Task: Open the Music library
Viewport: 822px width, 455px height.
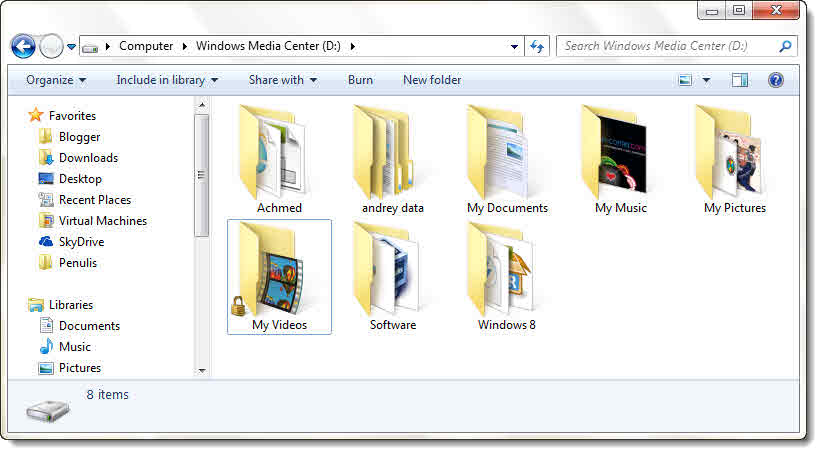Action: tap(75, 346)
